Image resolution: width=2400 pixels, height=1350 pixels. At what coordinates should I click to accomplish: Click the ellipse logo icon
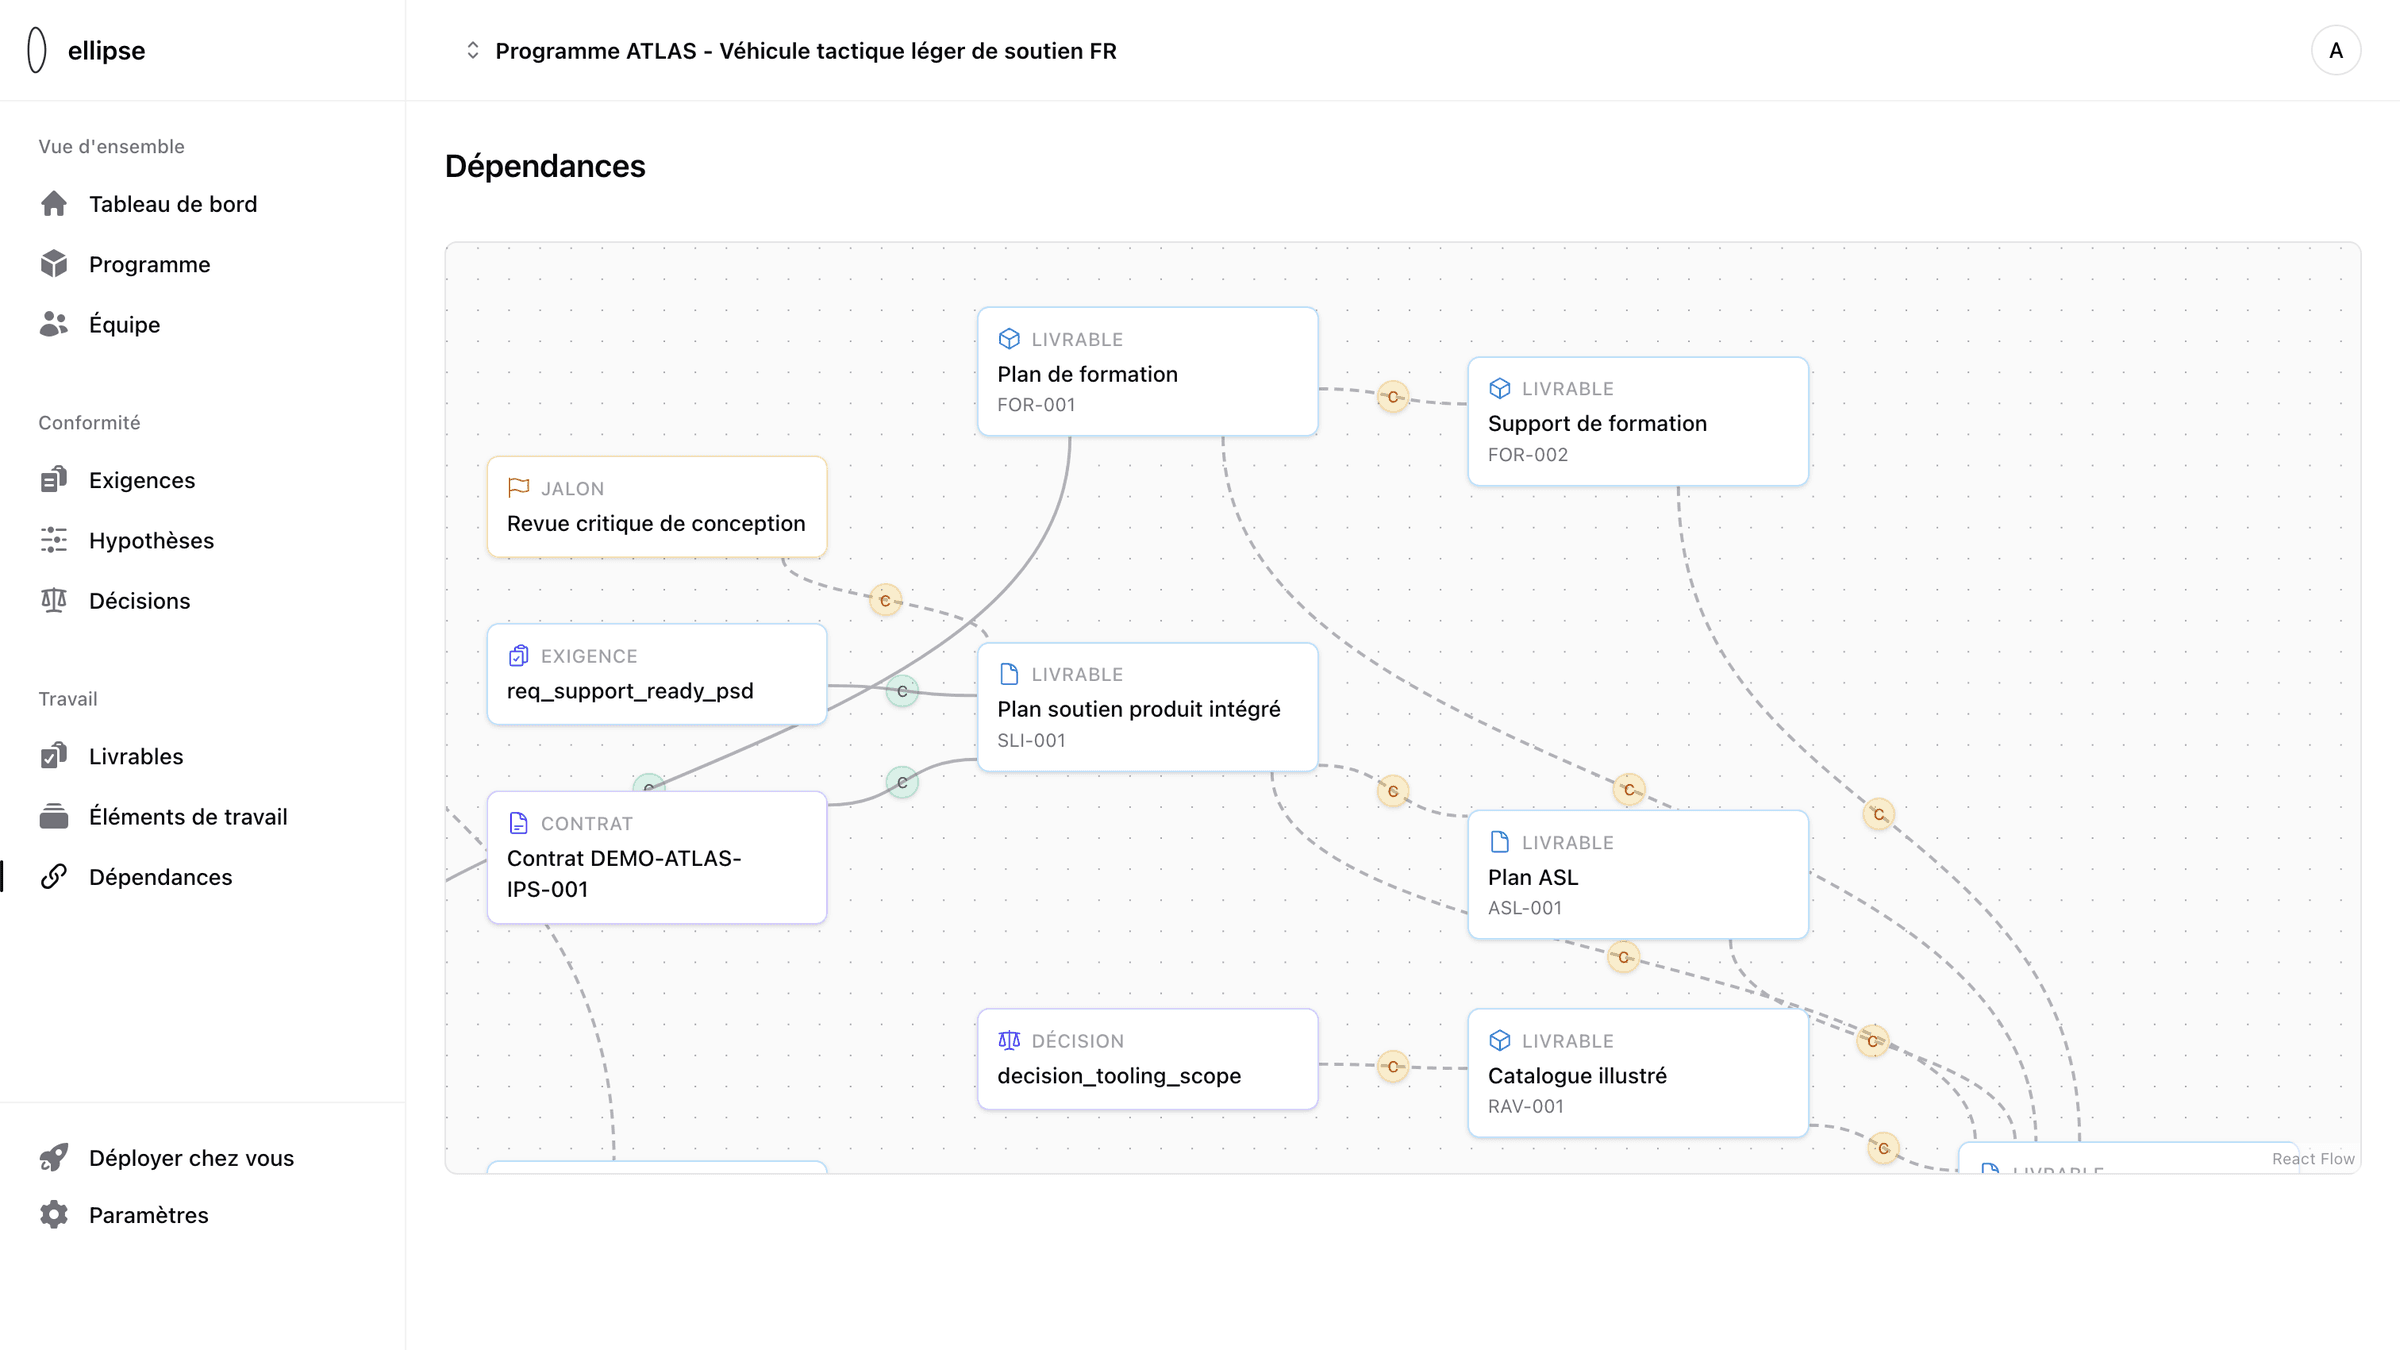point(37,50)
